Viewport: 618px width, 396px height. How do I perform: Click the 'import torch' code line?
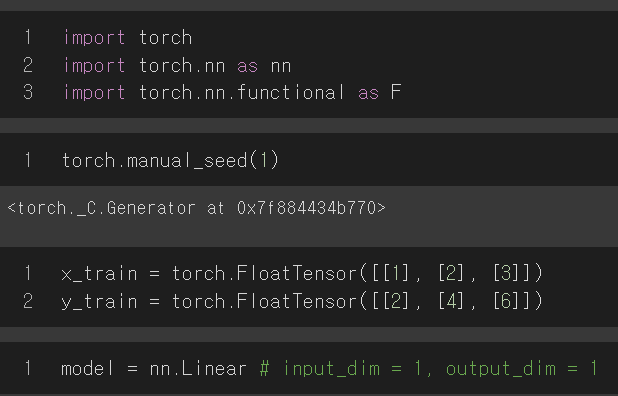[x=128, y=38]
